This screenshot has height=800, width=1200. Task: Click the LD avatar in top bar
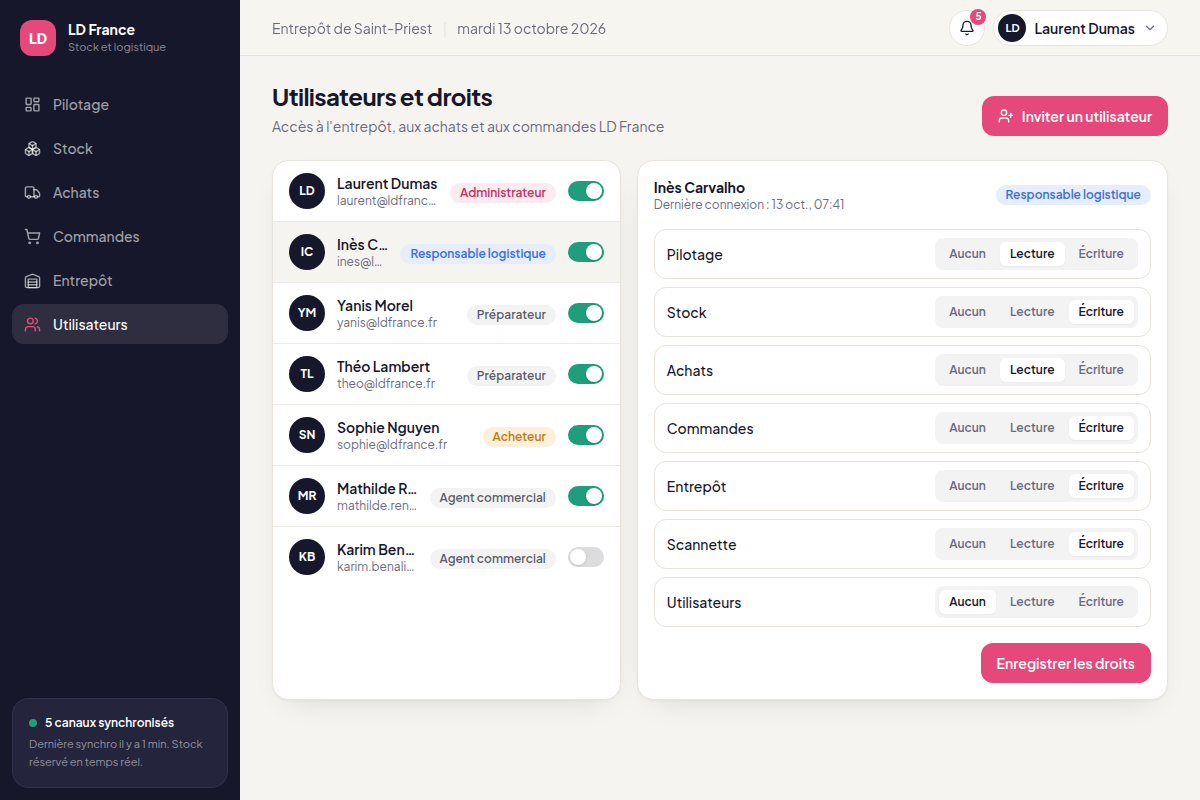[x=1012, y=28]
